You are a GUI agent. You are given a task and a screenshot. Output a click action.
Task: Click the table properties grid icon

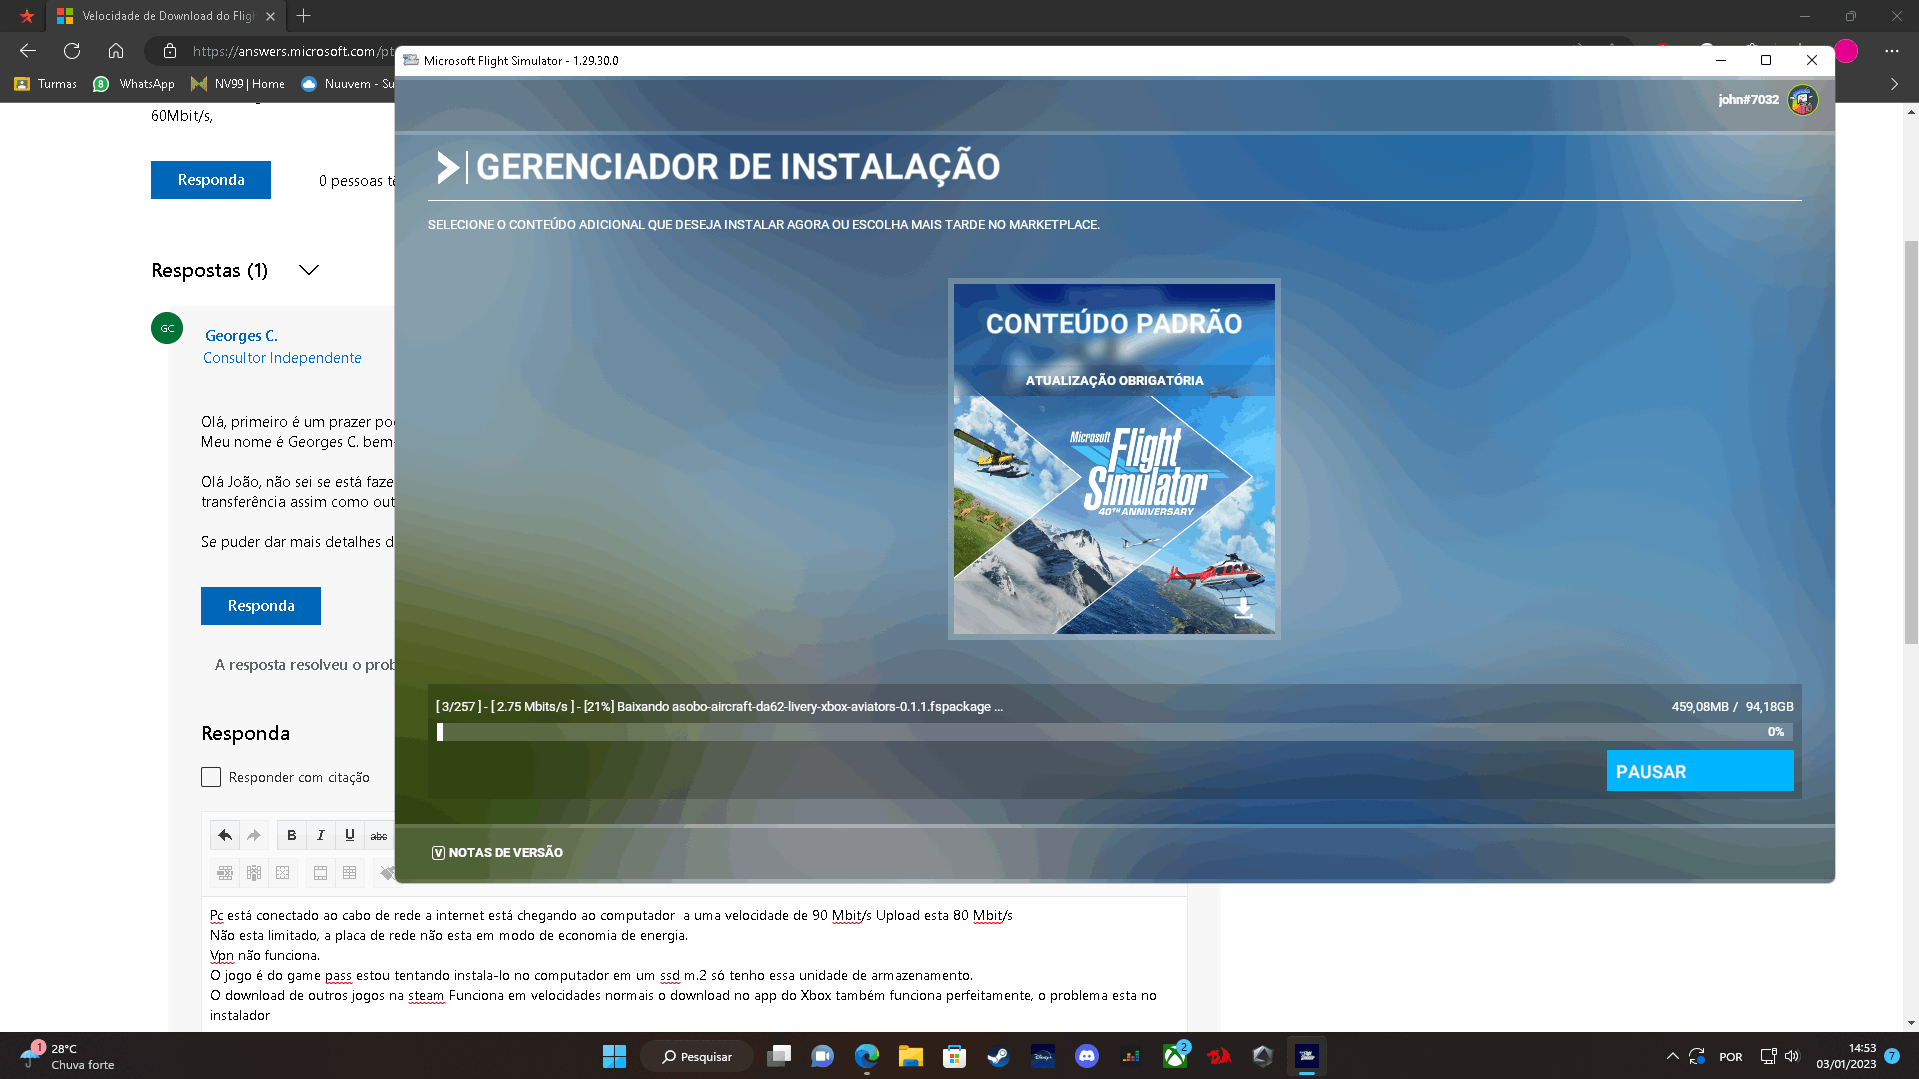(349, 873)
